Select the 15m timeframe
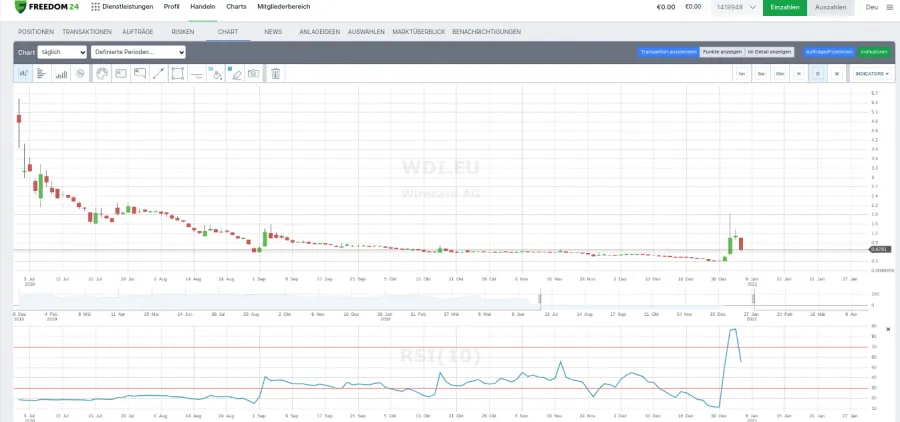The width and height of the screenshot is (900, 422). click(780, 73)
